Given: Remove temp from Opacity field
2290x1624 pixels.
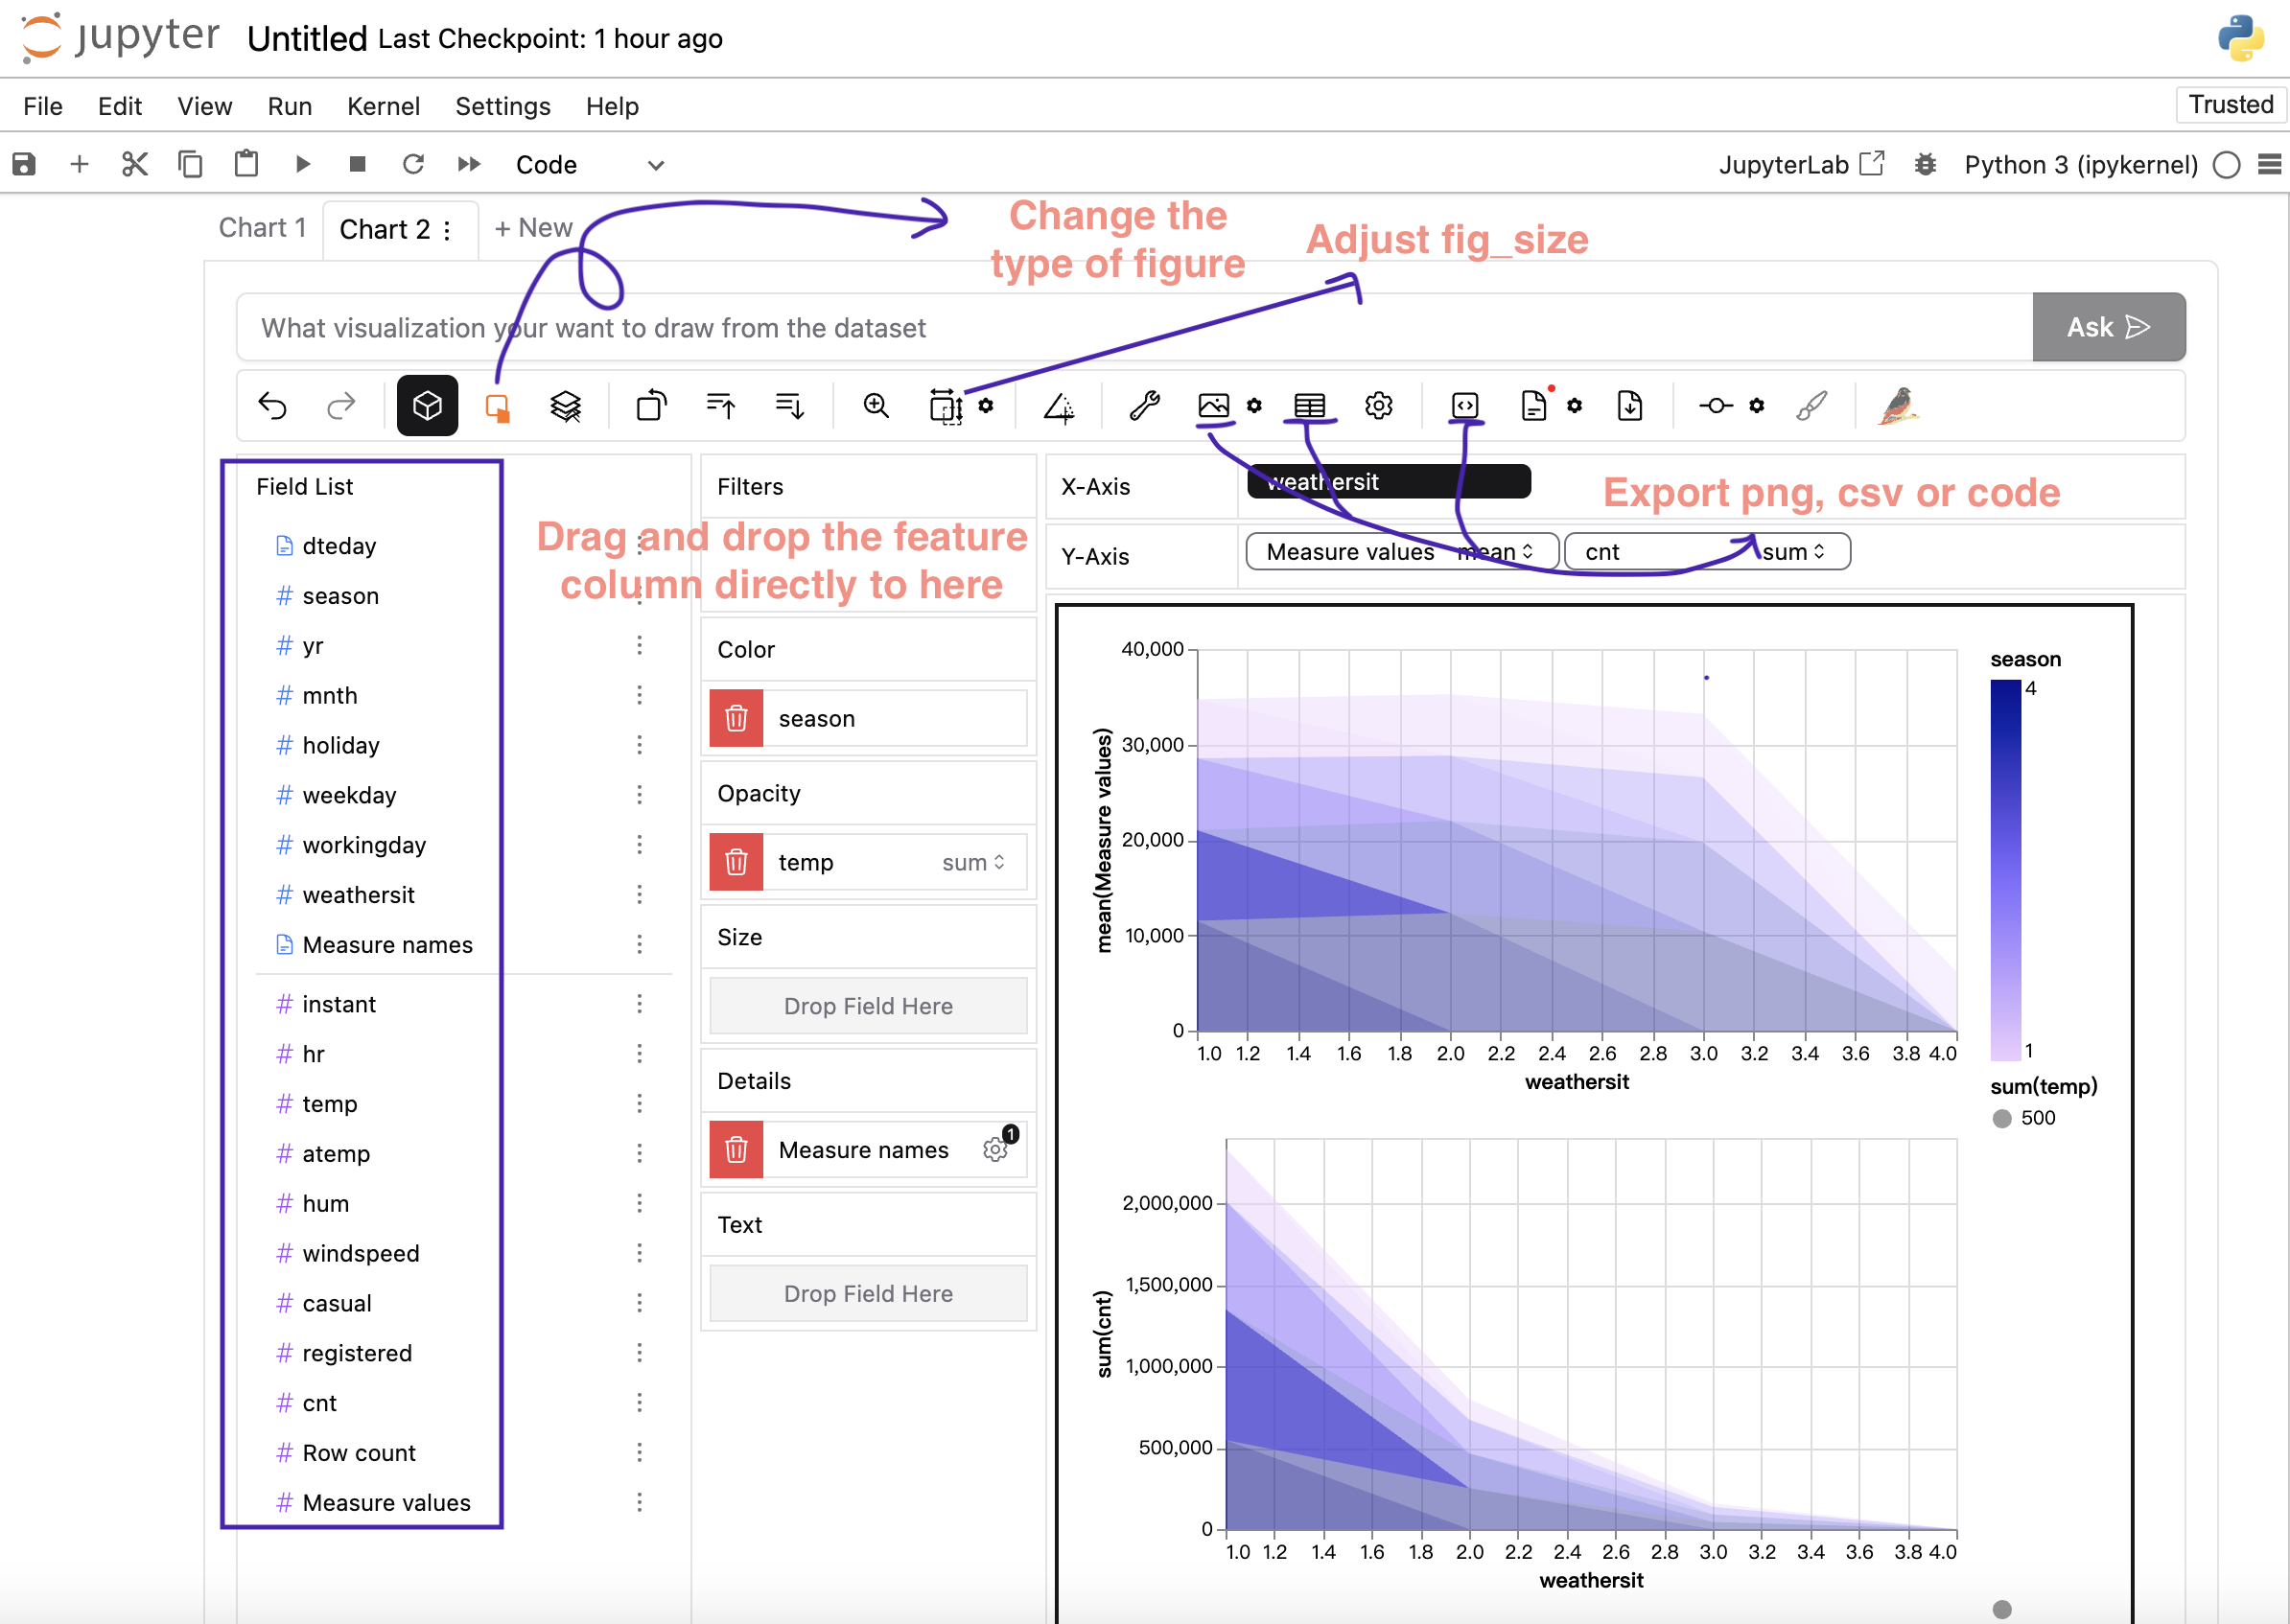Looking at the screenshot, I should coord(735,861).
